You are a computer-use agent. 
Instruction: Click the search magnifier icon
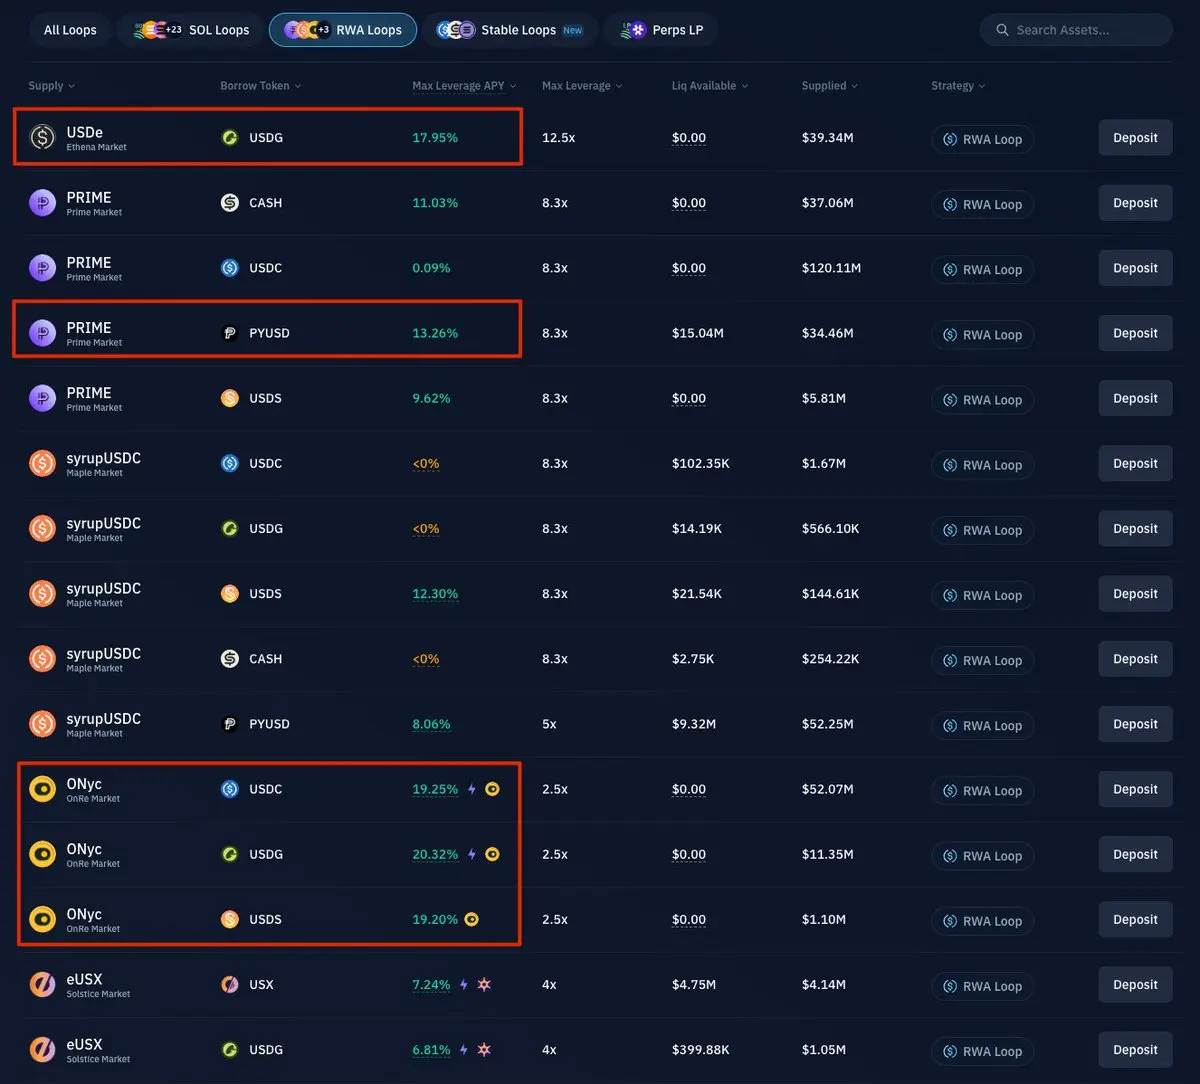tap(1002, 30)
